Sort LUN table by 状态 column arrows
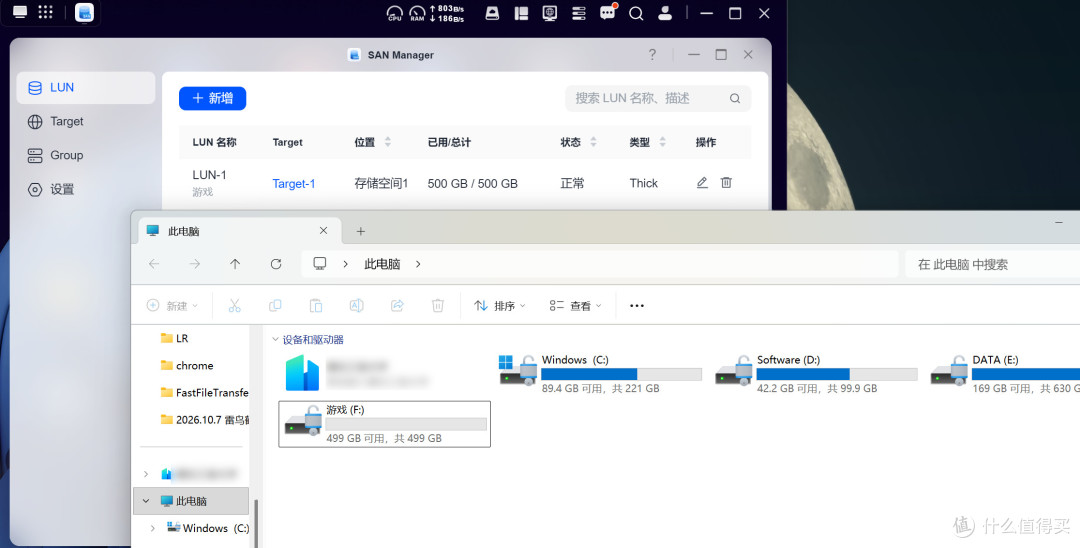Image resolution: width=1080 pixels, height=548 pixels. tap(593, 142)
